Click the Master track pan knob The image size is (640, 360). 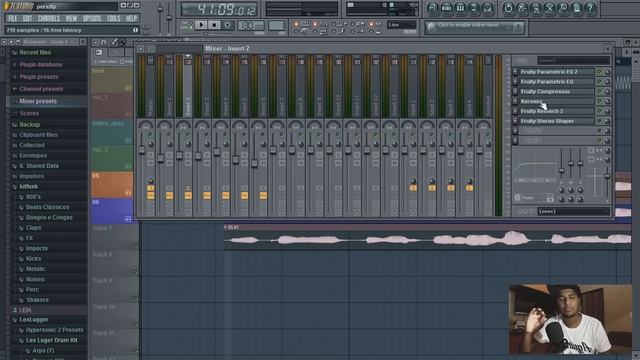coord(146,126)
